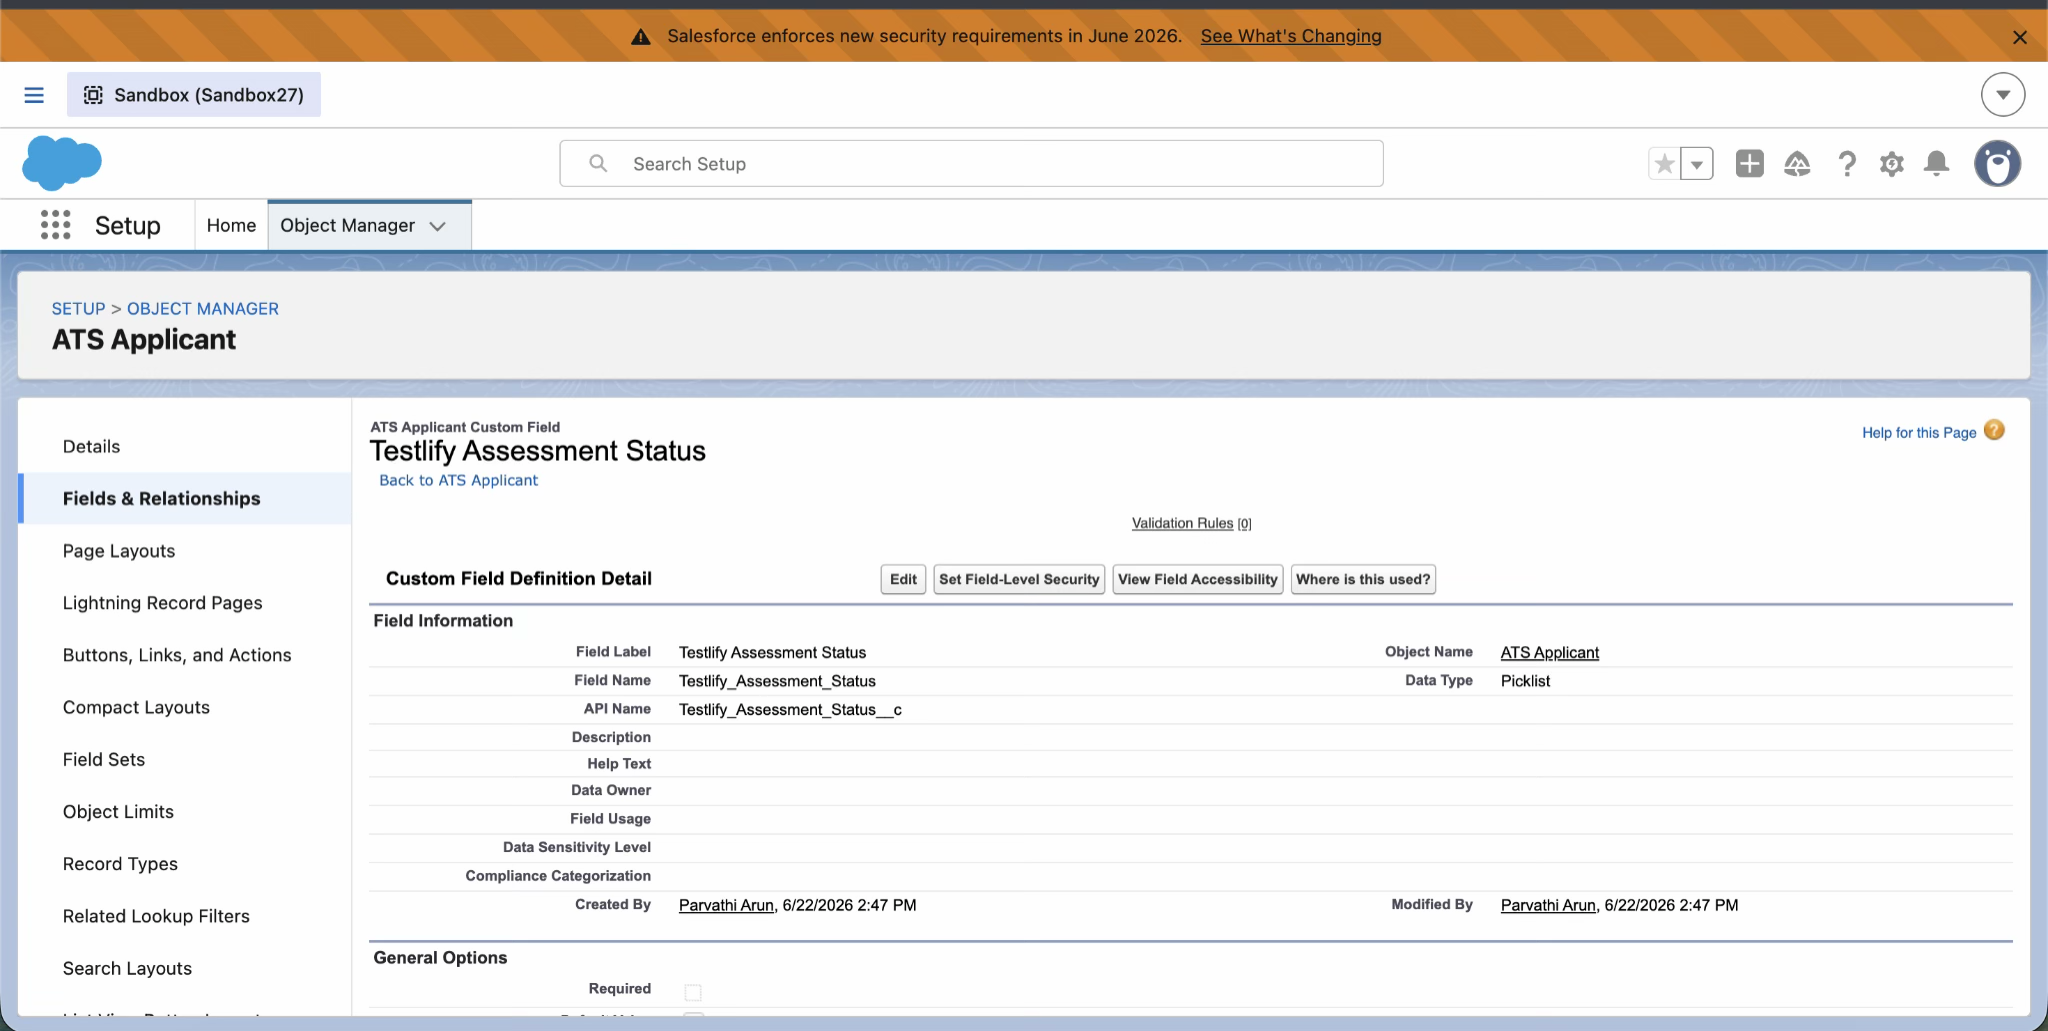Open the Validation Rules link
Image resolution: width=2048 pixels, height=1031 pixels.
click(1182, 523)
